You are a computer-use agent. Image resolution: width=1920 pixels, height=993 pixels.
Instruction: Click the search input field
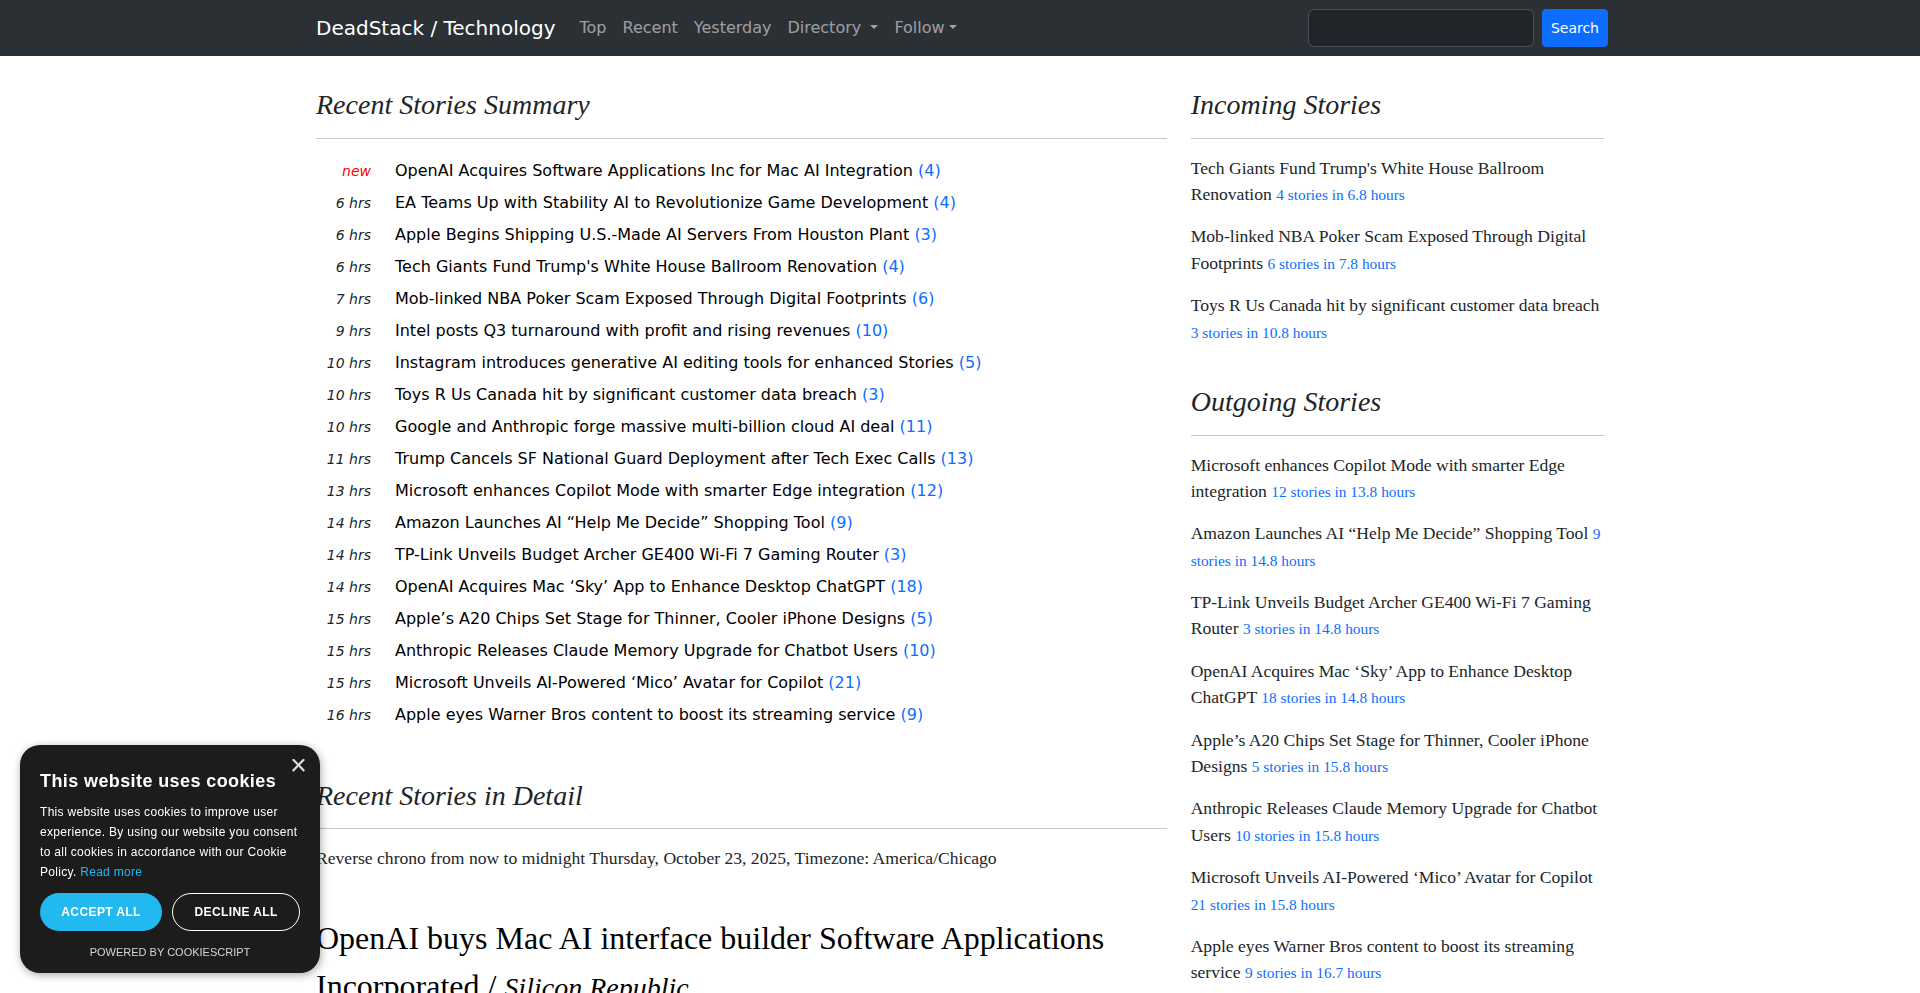[1420, 28]
